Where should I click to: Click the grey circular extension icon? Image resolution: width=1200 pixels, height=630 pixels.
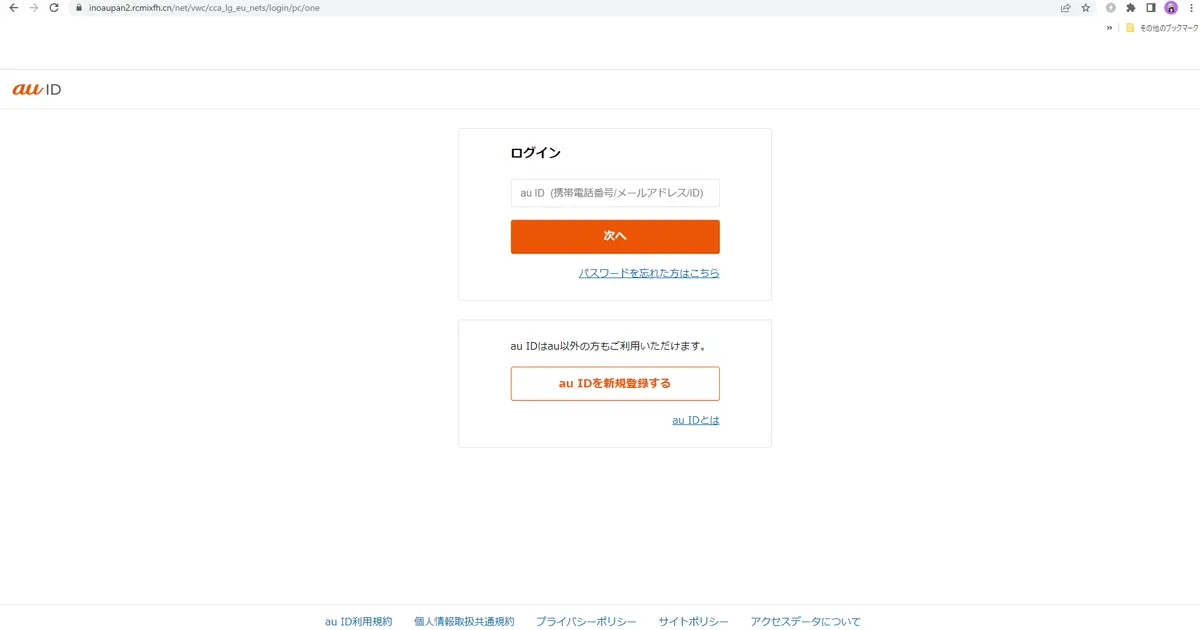click(1111, 8)
